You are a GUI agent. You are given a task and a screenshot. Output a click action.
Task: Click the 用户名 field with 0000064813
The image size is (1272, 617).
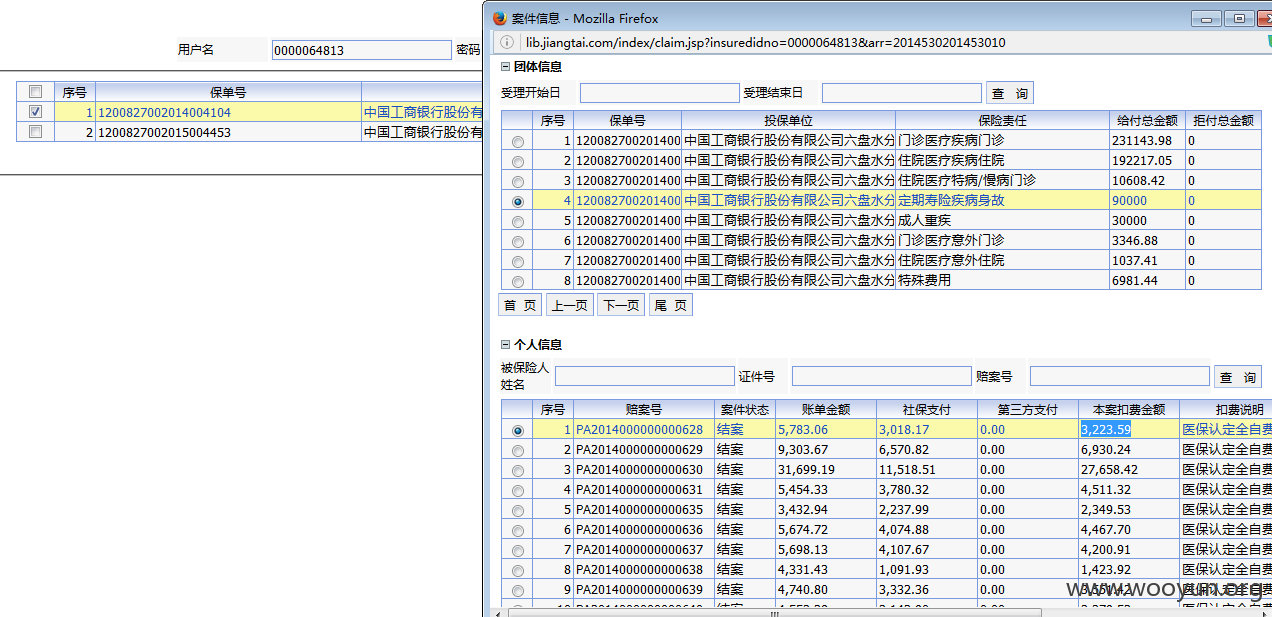362,50
